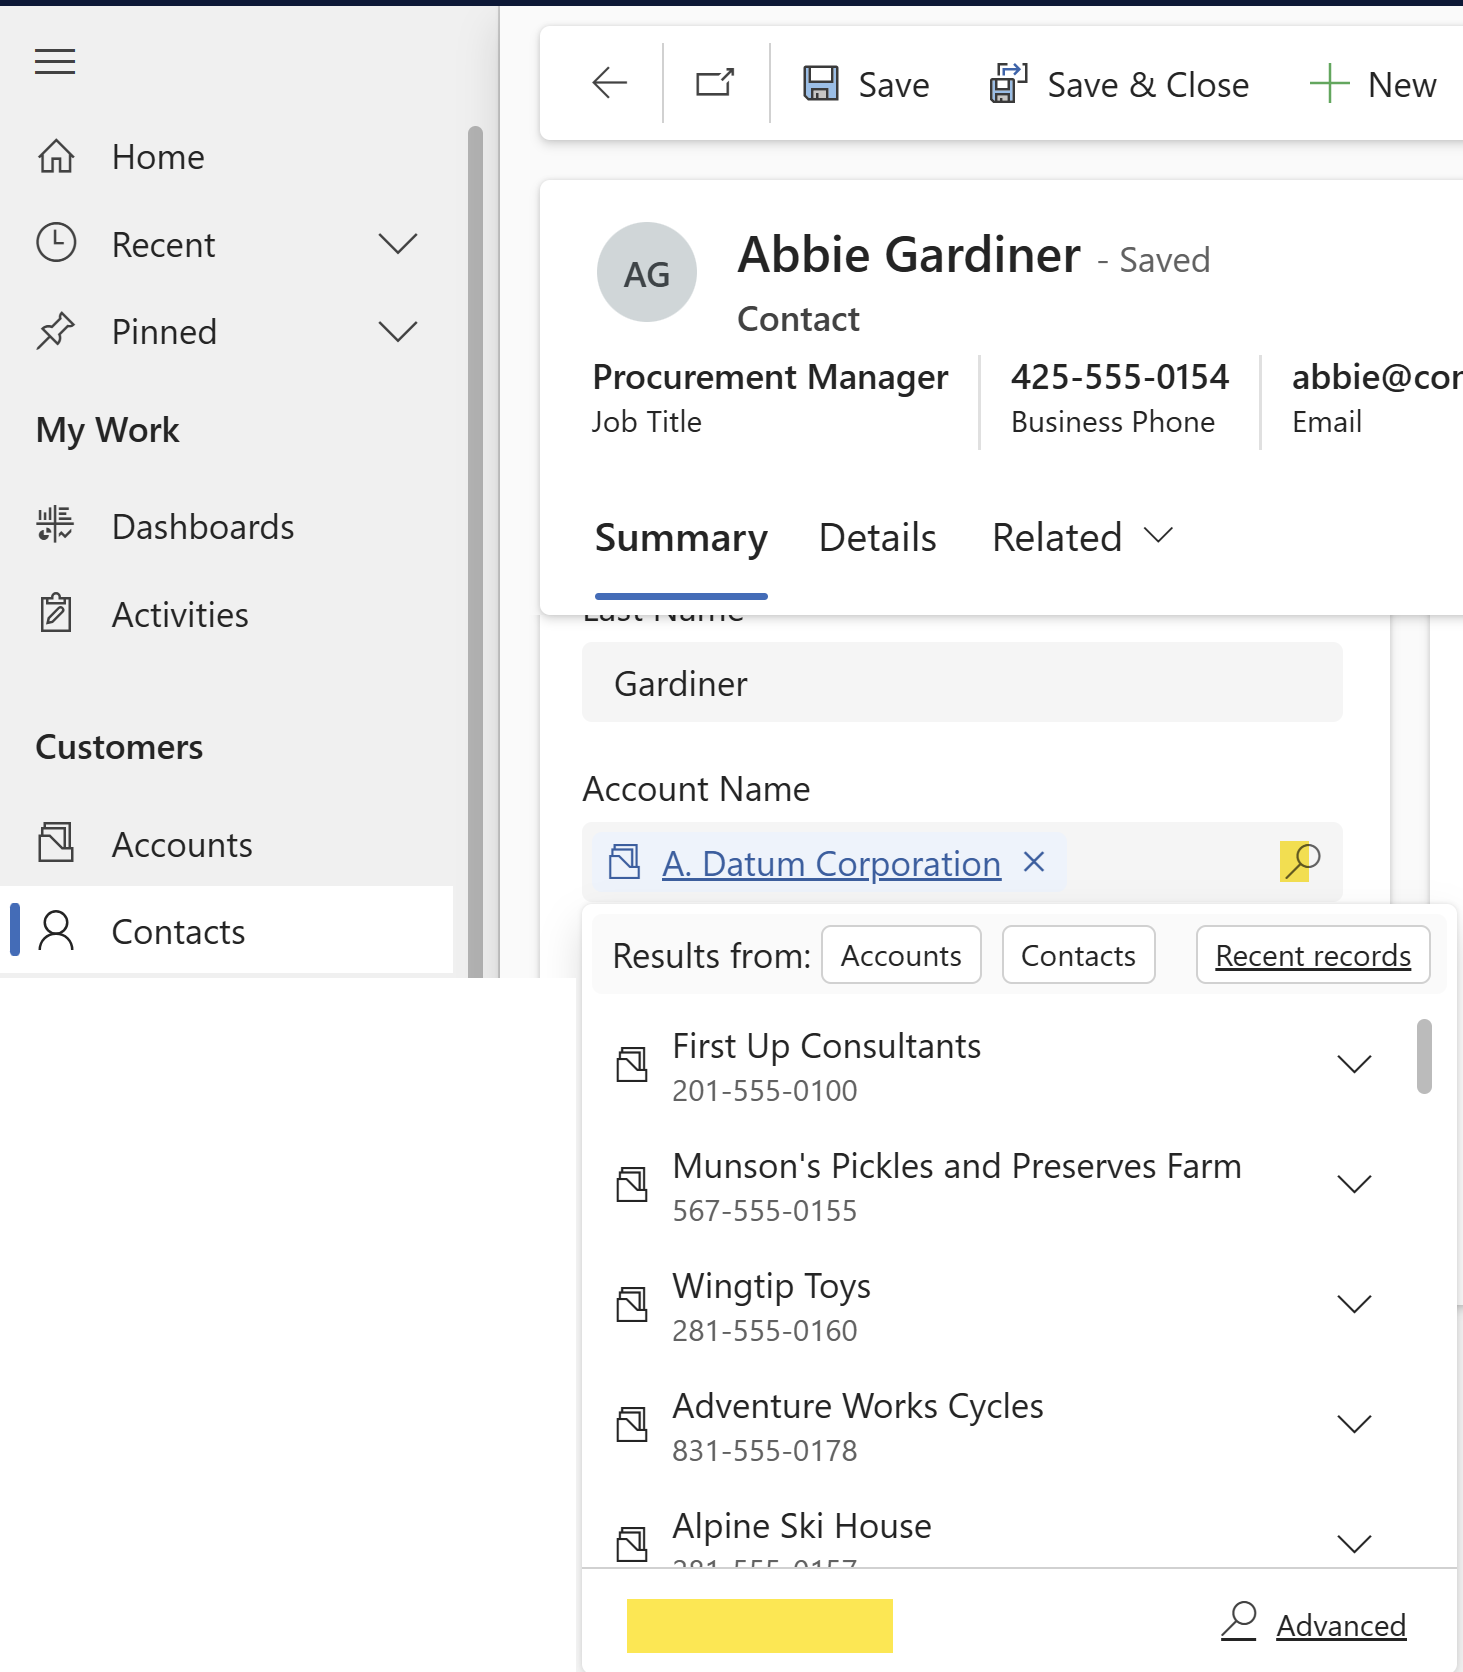
Task: Click the sidebar scrollbar
Action: pyautogui.click(x=475, y=552)
